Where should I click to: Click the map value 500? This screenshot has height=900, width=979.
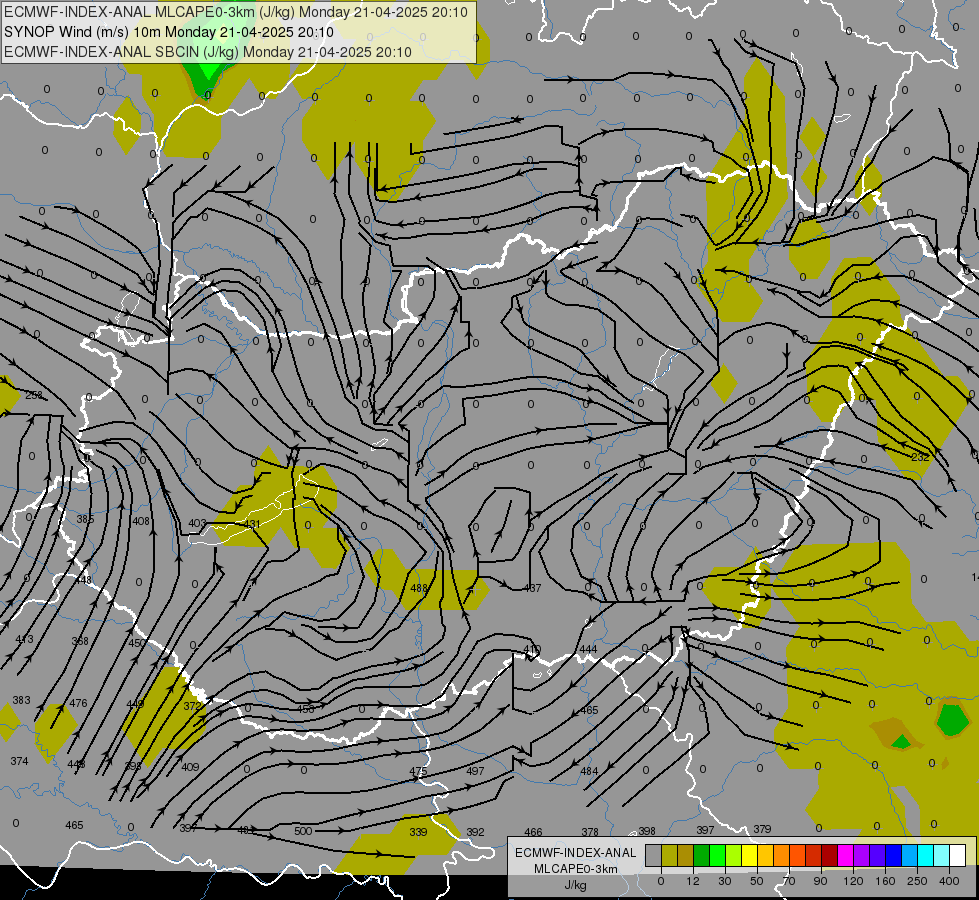303,831
